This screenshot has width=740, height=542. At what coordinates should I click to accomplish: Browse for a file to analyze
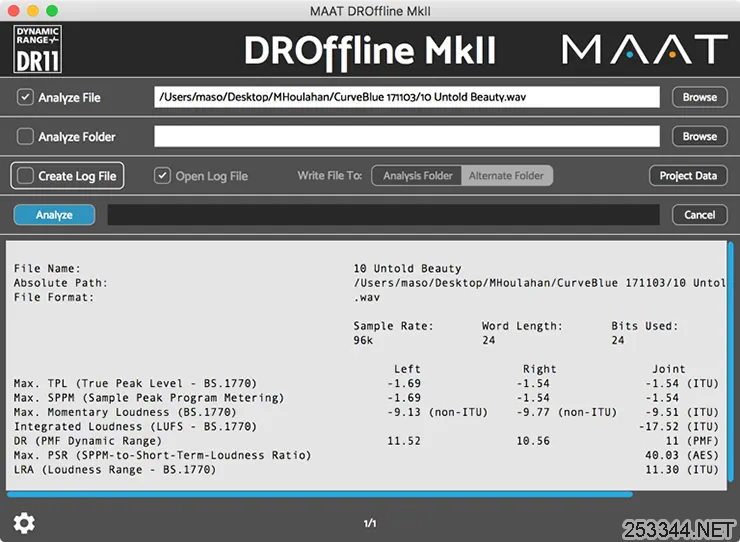coord(699,97)
